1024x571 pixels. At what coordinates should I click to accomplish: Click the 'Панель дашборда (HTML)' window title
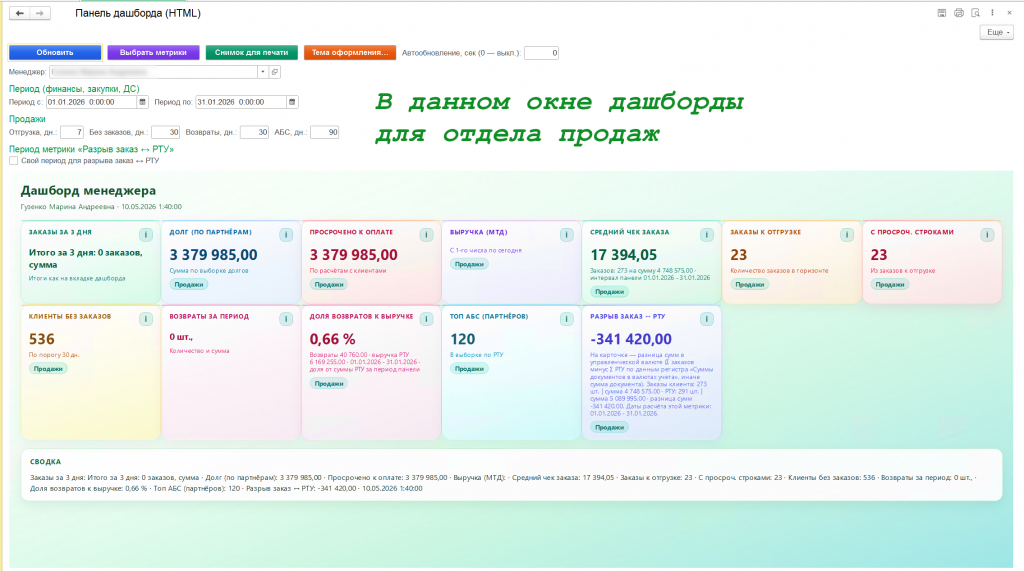pyautogui.click(x=138, y=13)
